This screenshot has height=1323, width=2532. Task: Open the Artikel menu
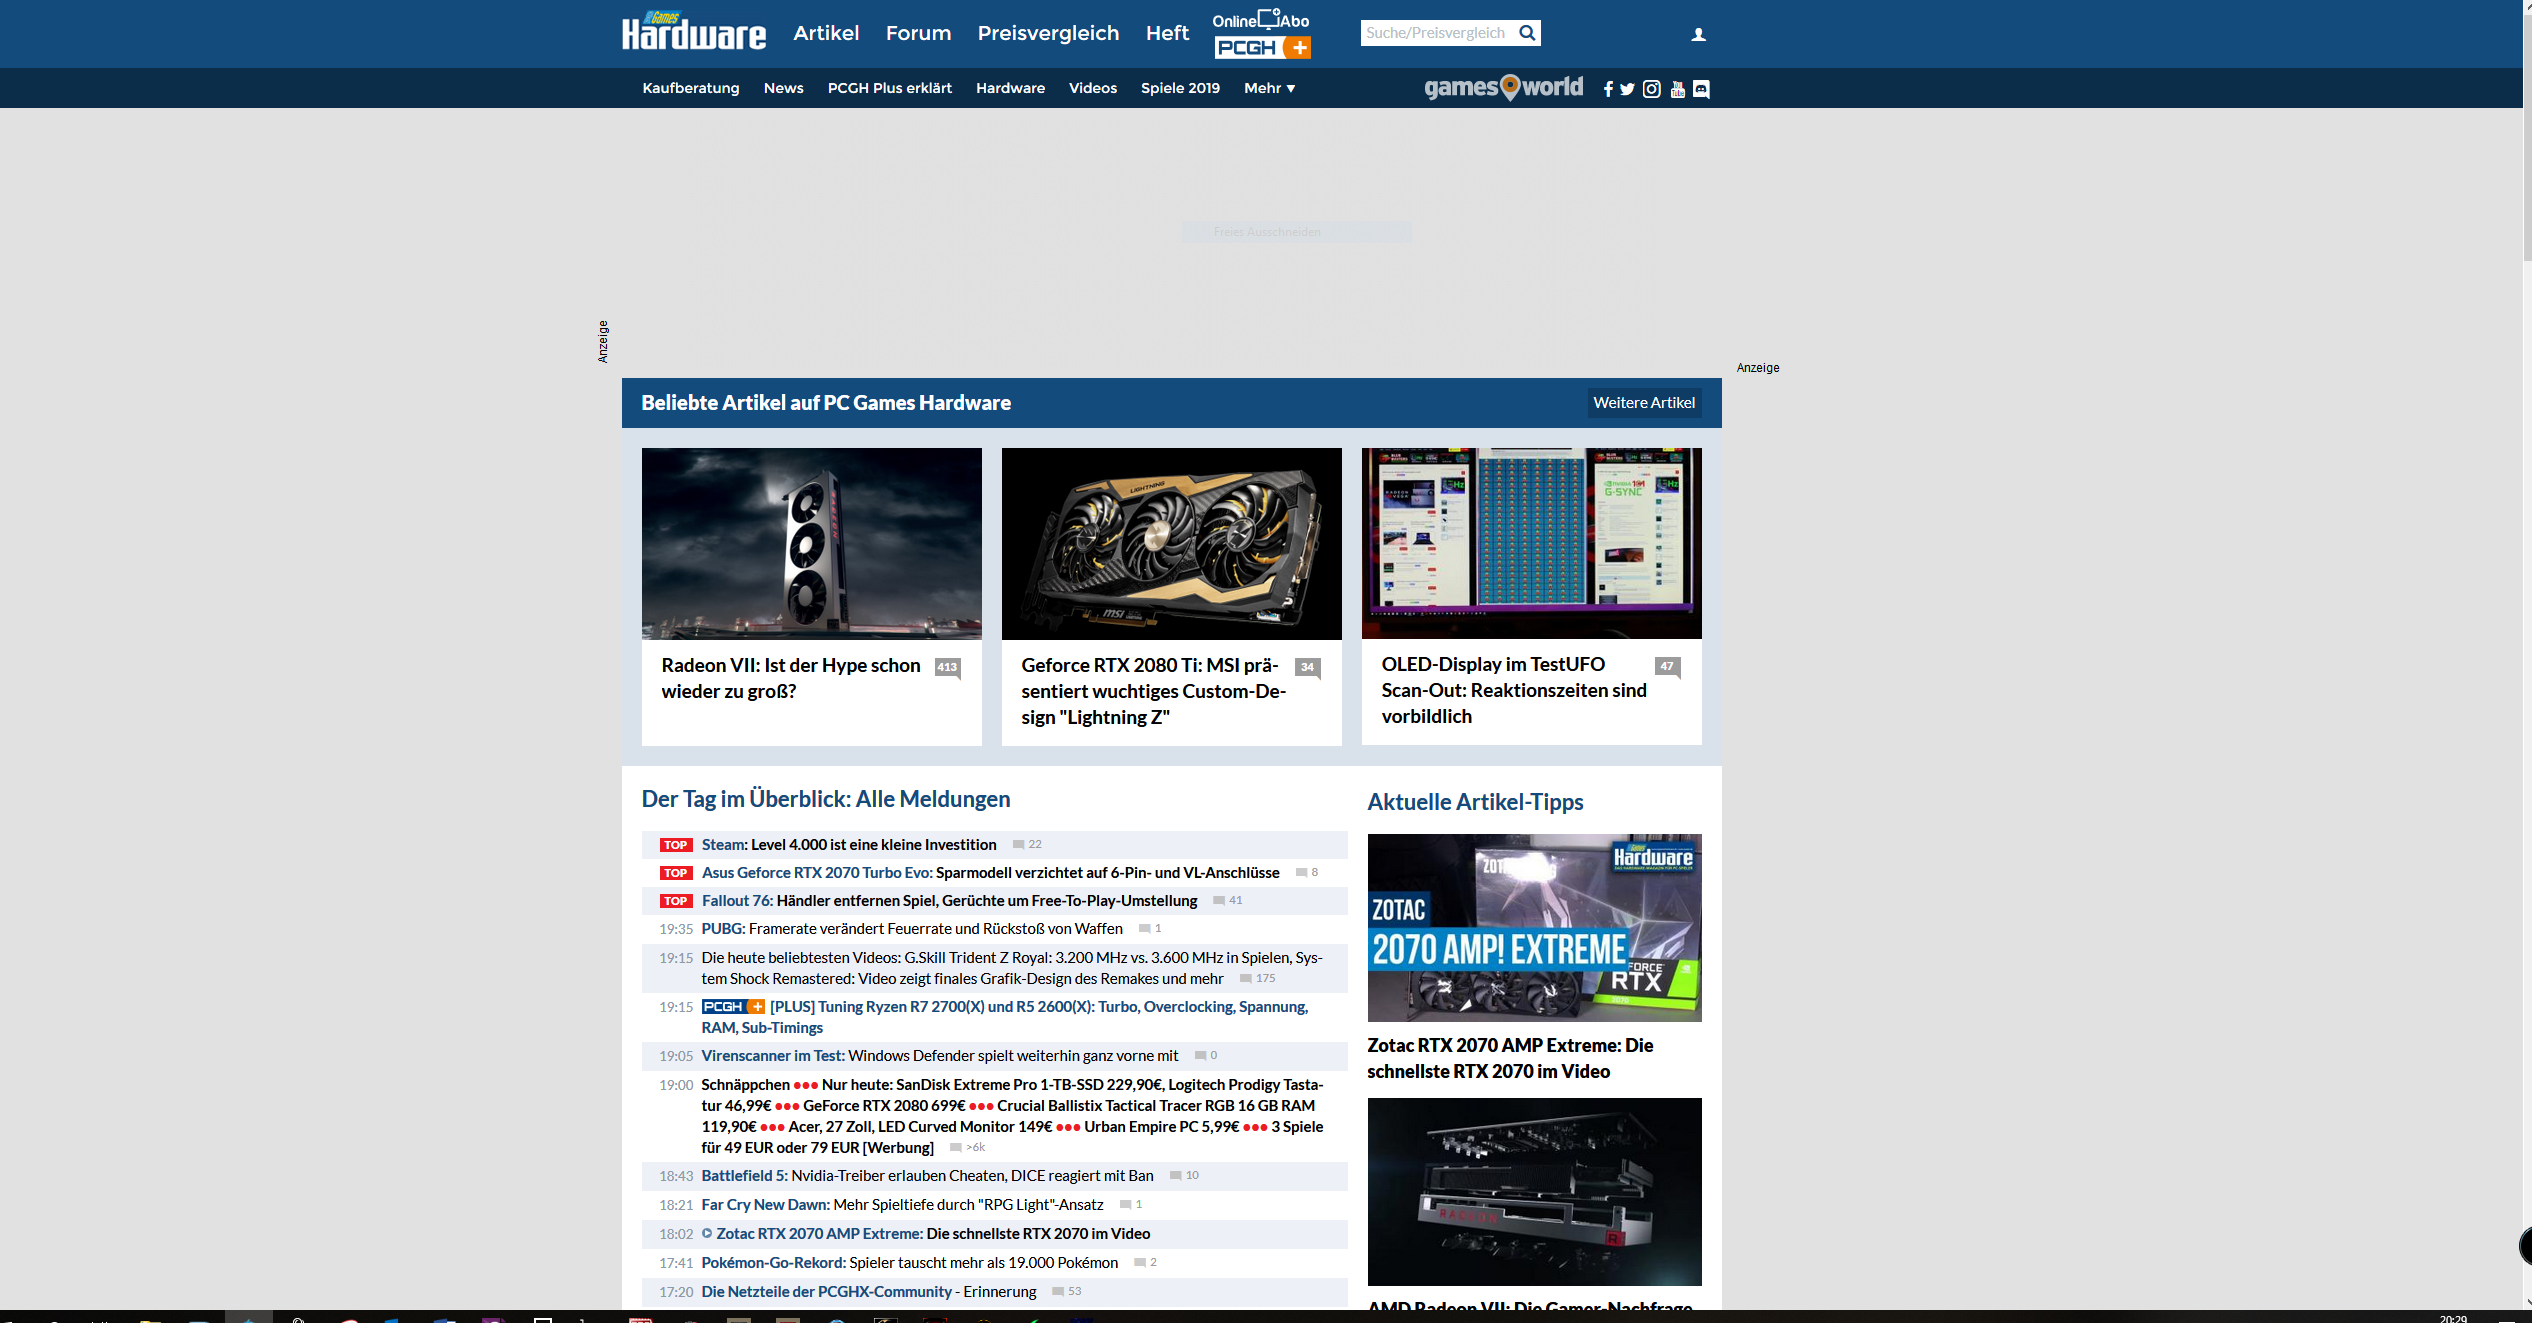click(x=826, y=33)
